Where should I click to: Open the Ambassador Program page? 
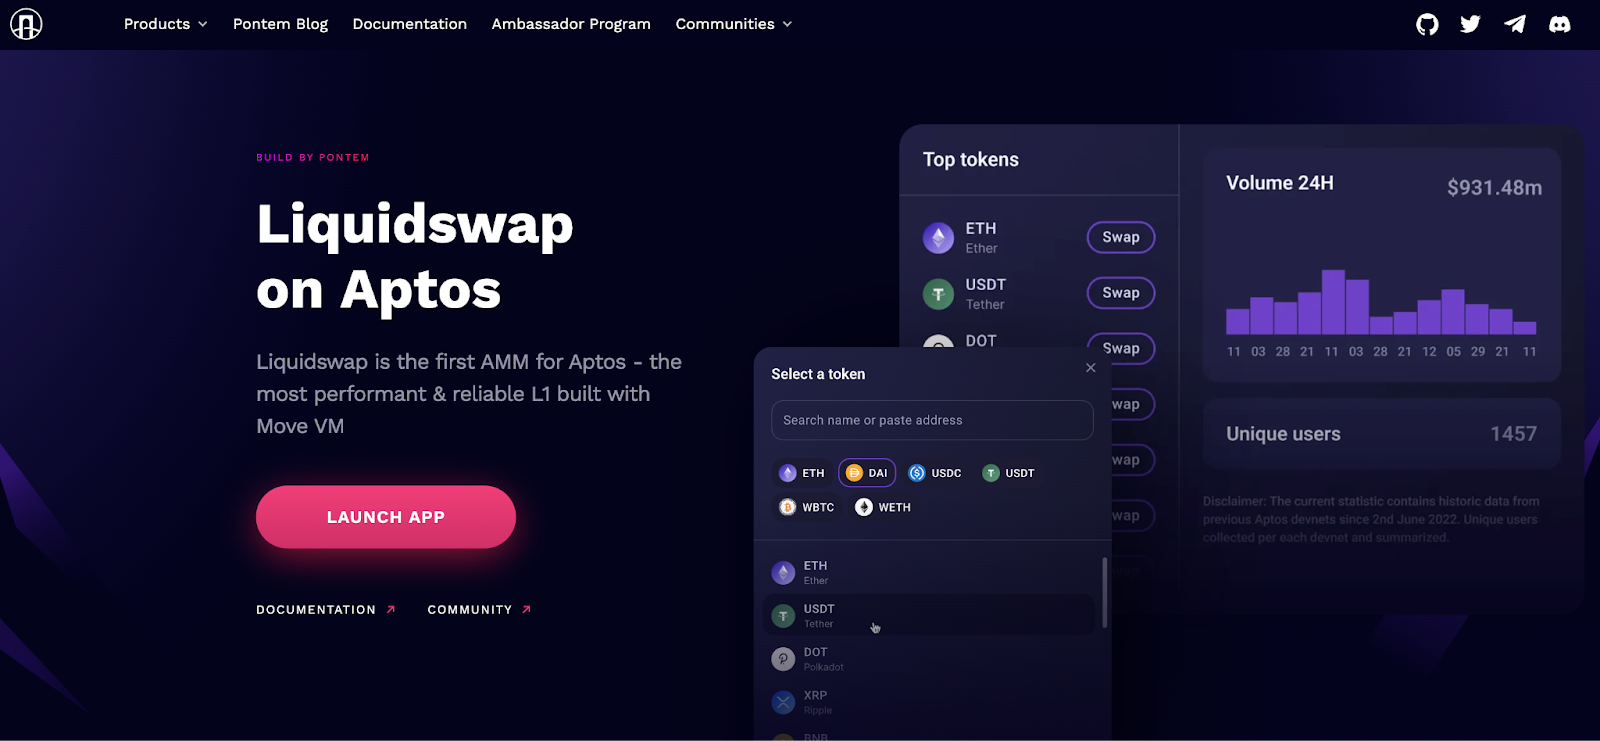(571, 24)
